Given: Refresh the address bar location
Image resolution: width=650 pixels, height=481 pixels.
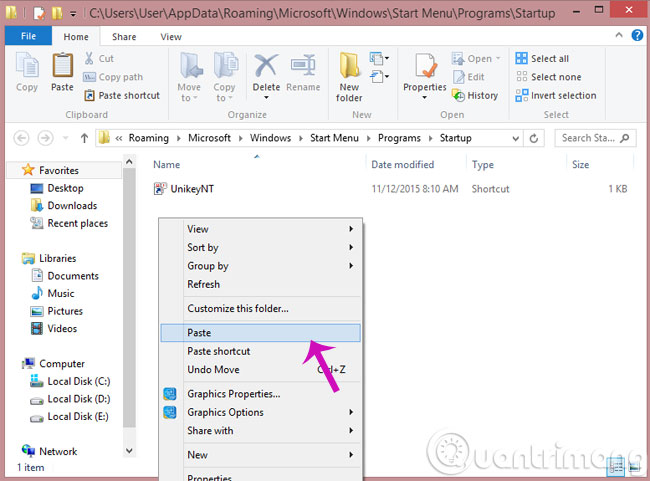Looking at the screenshot, I should coord(534,138).
